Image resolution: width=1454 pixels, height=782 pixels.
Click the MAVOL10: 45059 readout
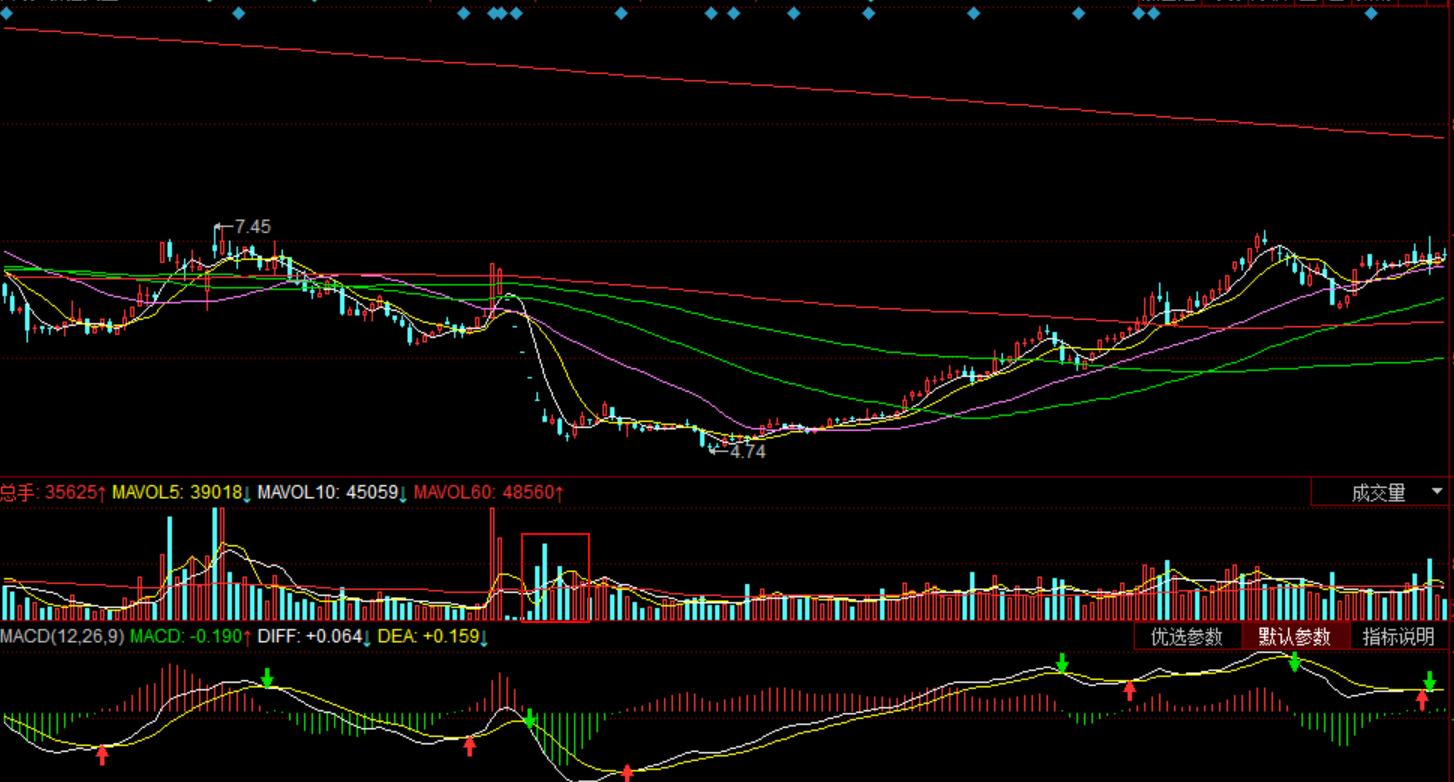(333, 493)
